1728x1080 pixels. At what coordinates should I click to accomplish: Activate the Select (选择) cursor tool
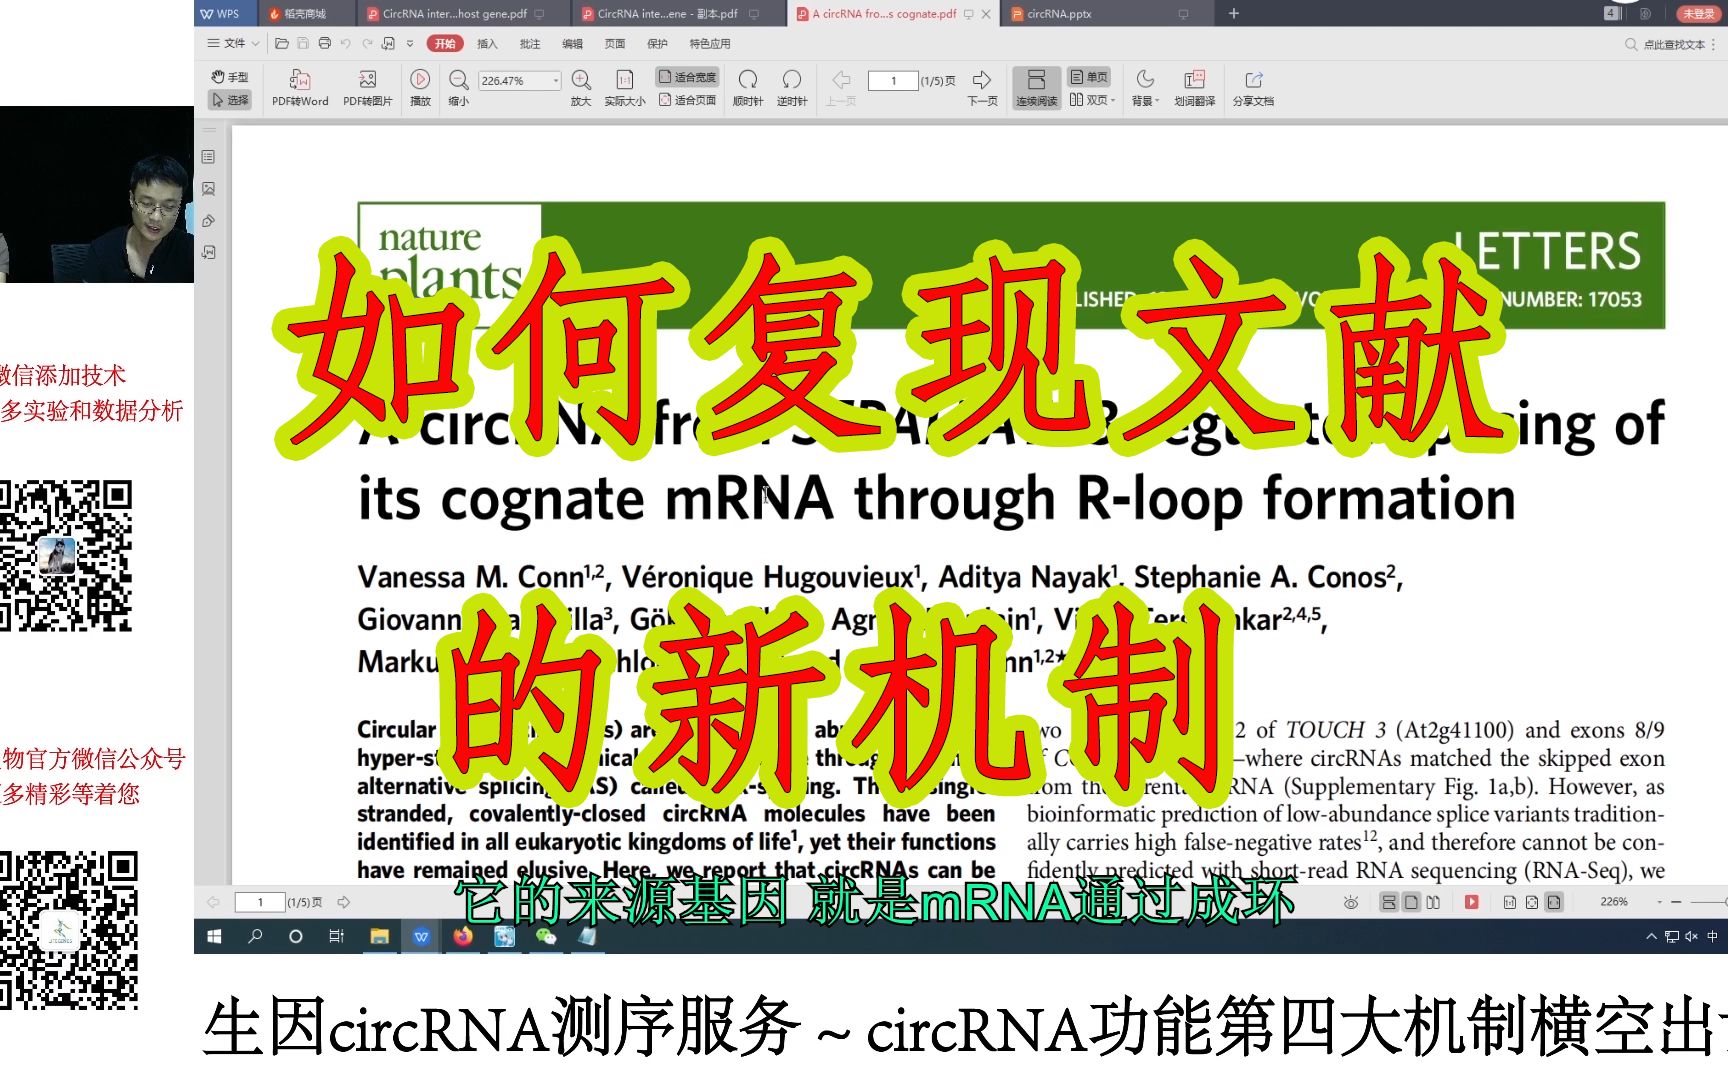coord(230,100)
